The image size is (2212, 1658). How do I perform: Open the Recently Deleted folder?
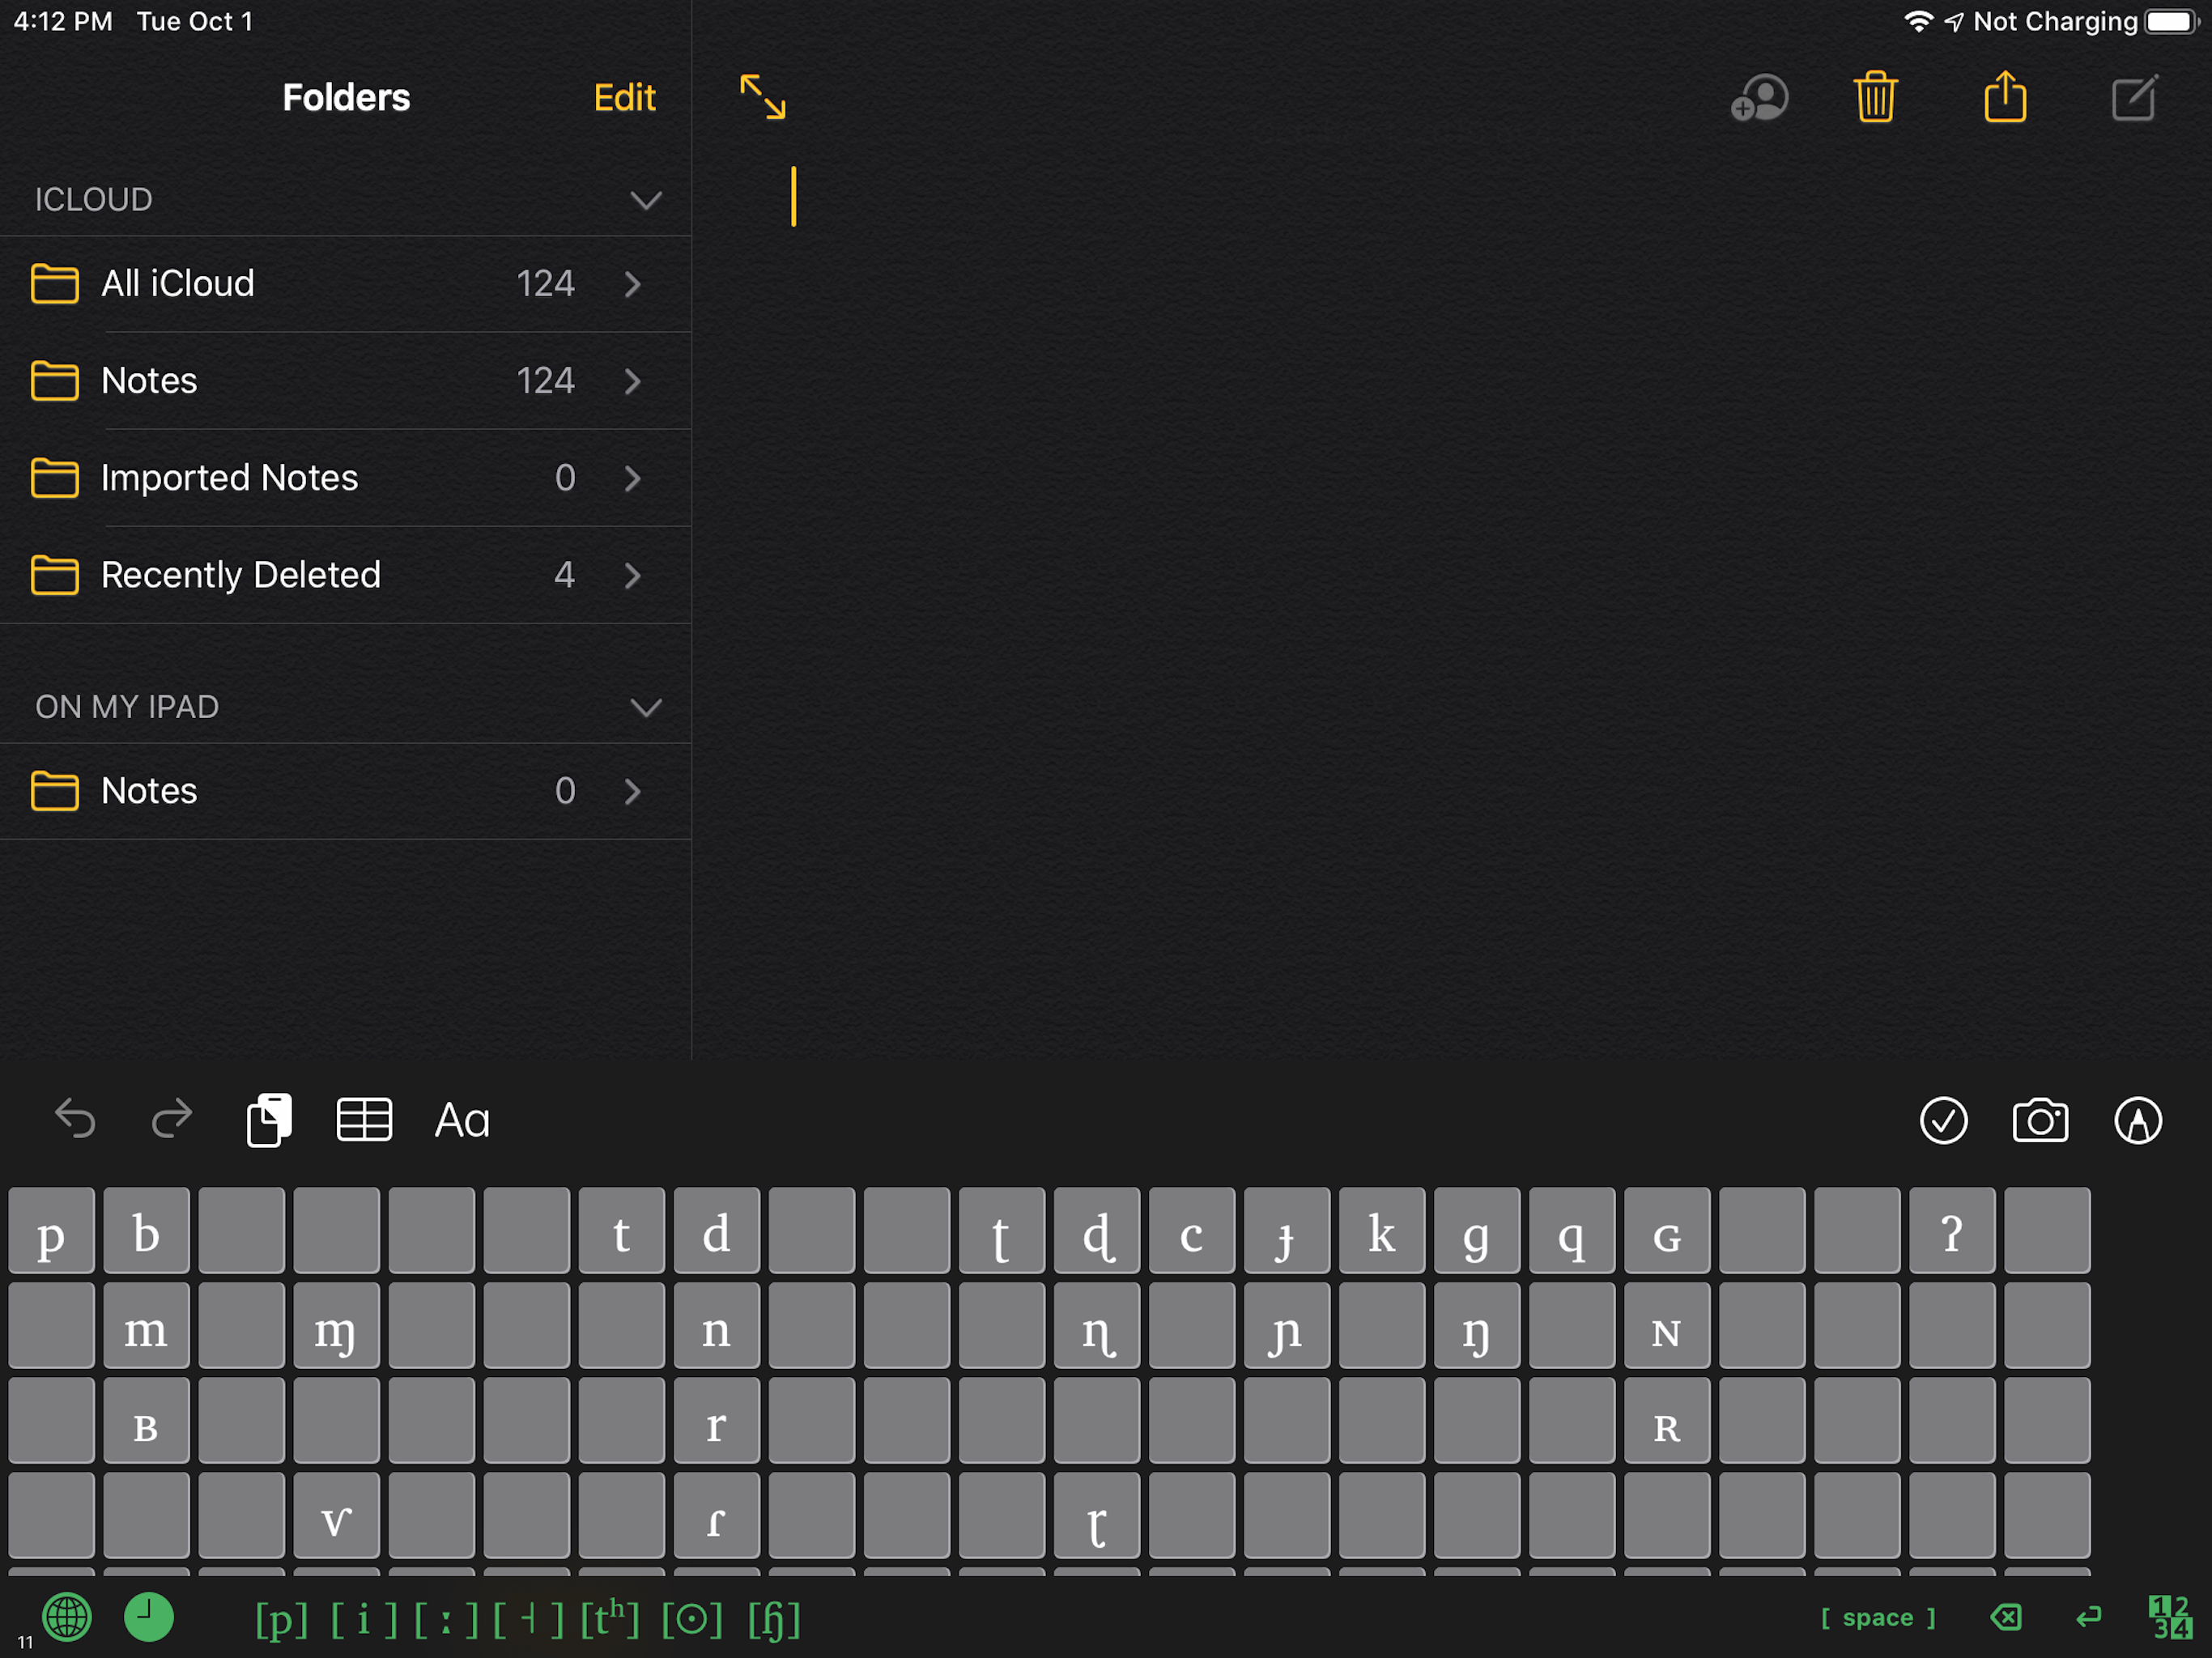point(345,575)
